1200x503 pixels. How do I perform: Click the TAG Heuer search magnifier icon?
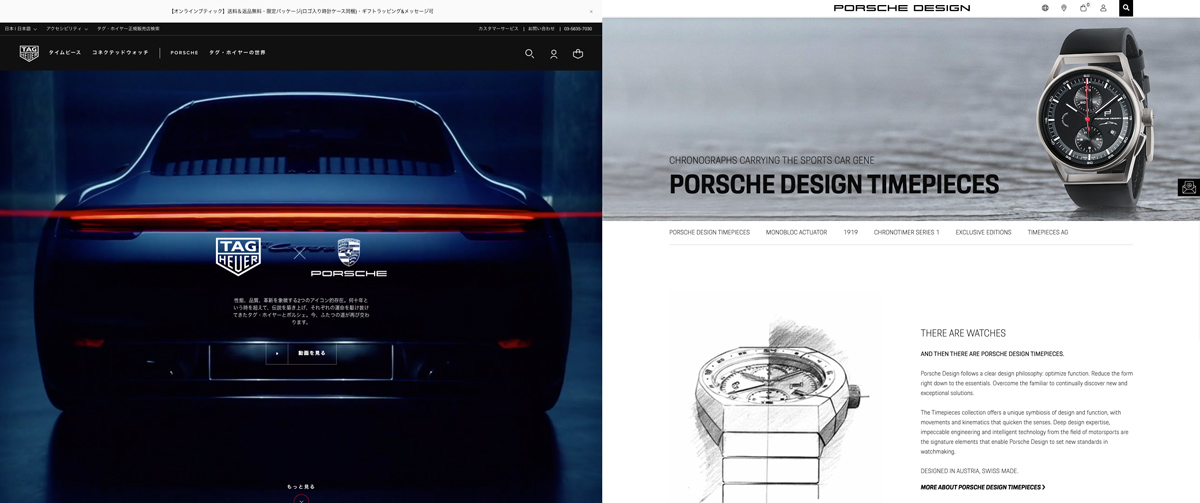529,53
